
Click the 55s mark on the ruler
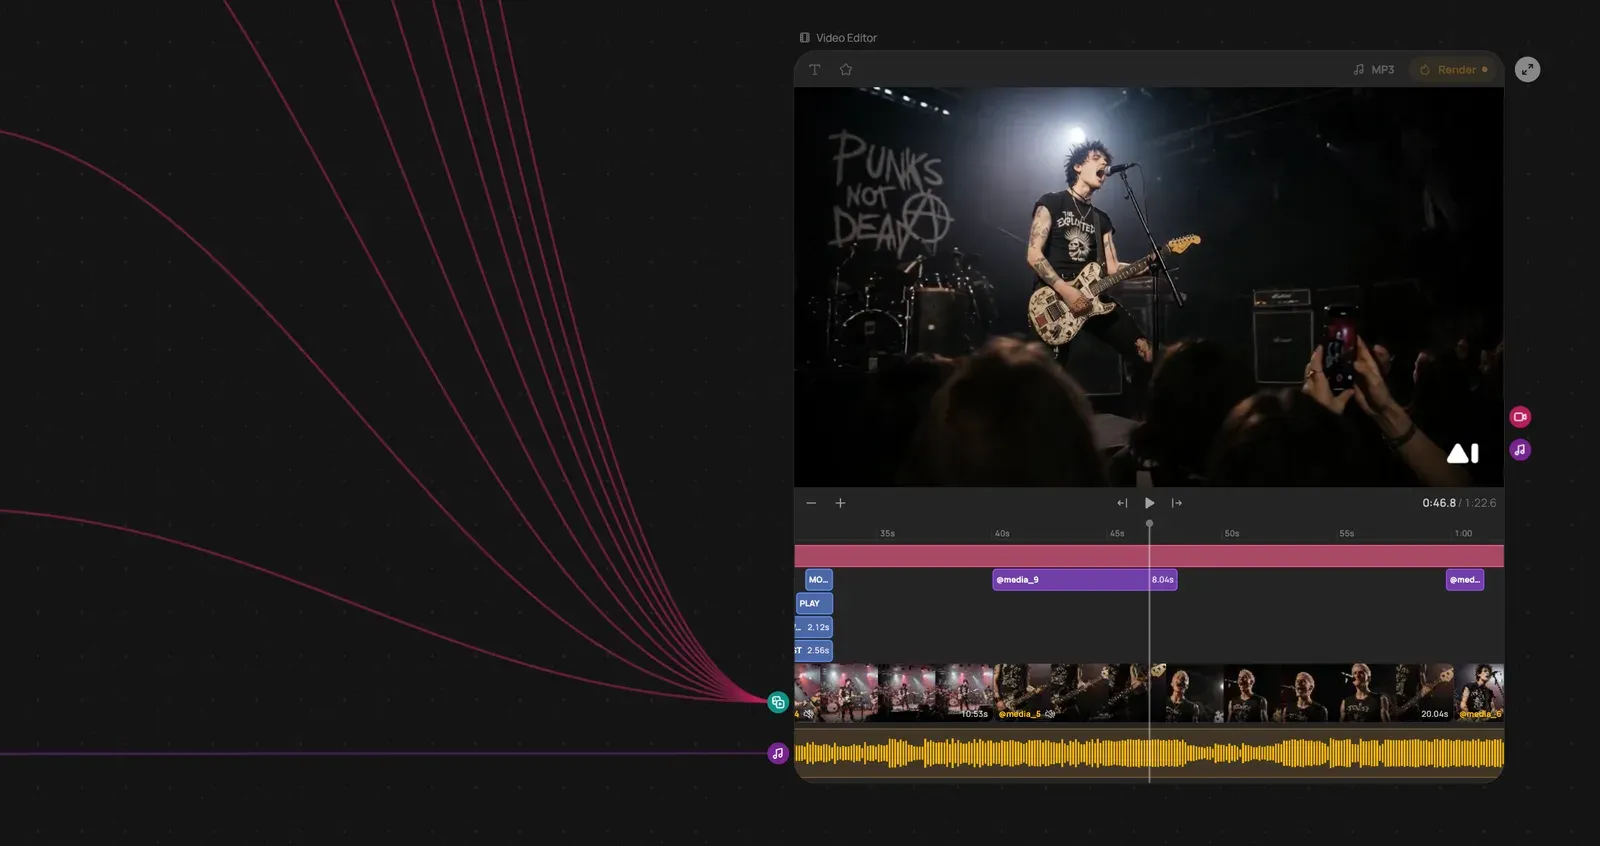1347,534
